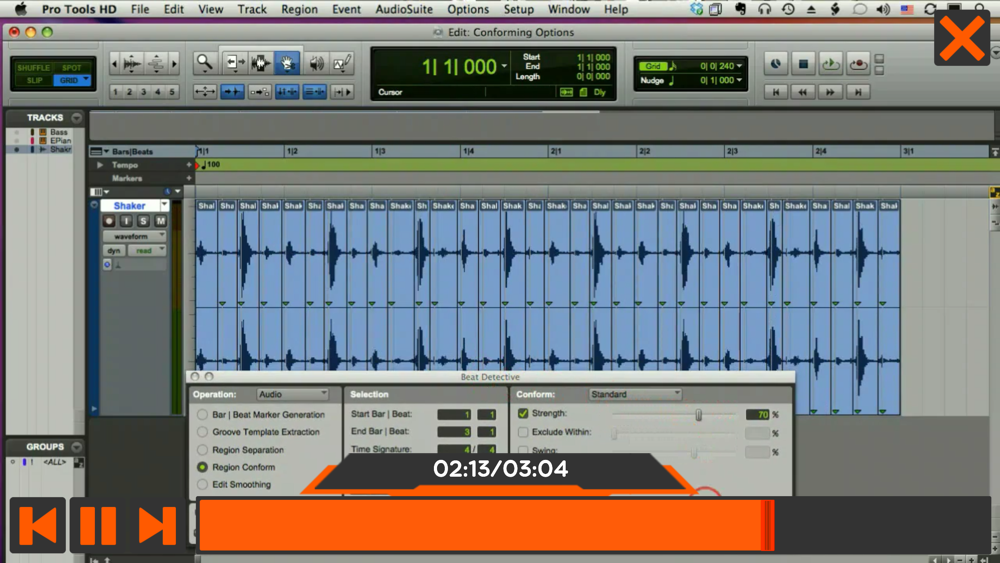This screenshot has width=1000, height=563.
Task: Open the Conform Standard dropdown
Action: [x=635, y=395]
